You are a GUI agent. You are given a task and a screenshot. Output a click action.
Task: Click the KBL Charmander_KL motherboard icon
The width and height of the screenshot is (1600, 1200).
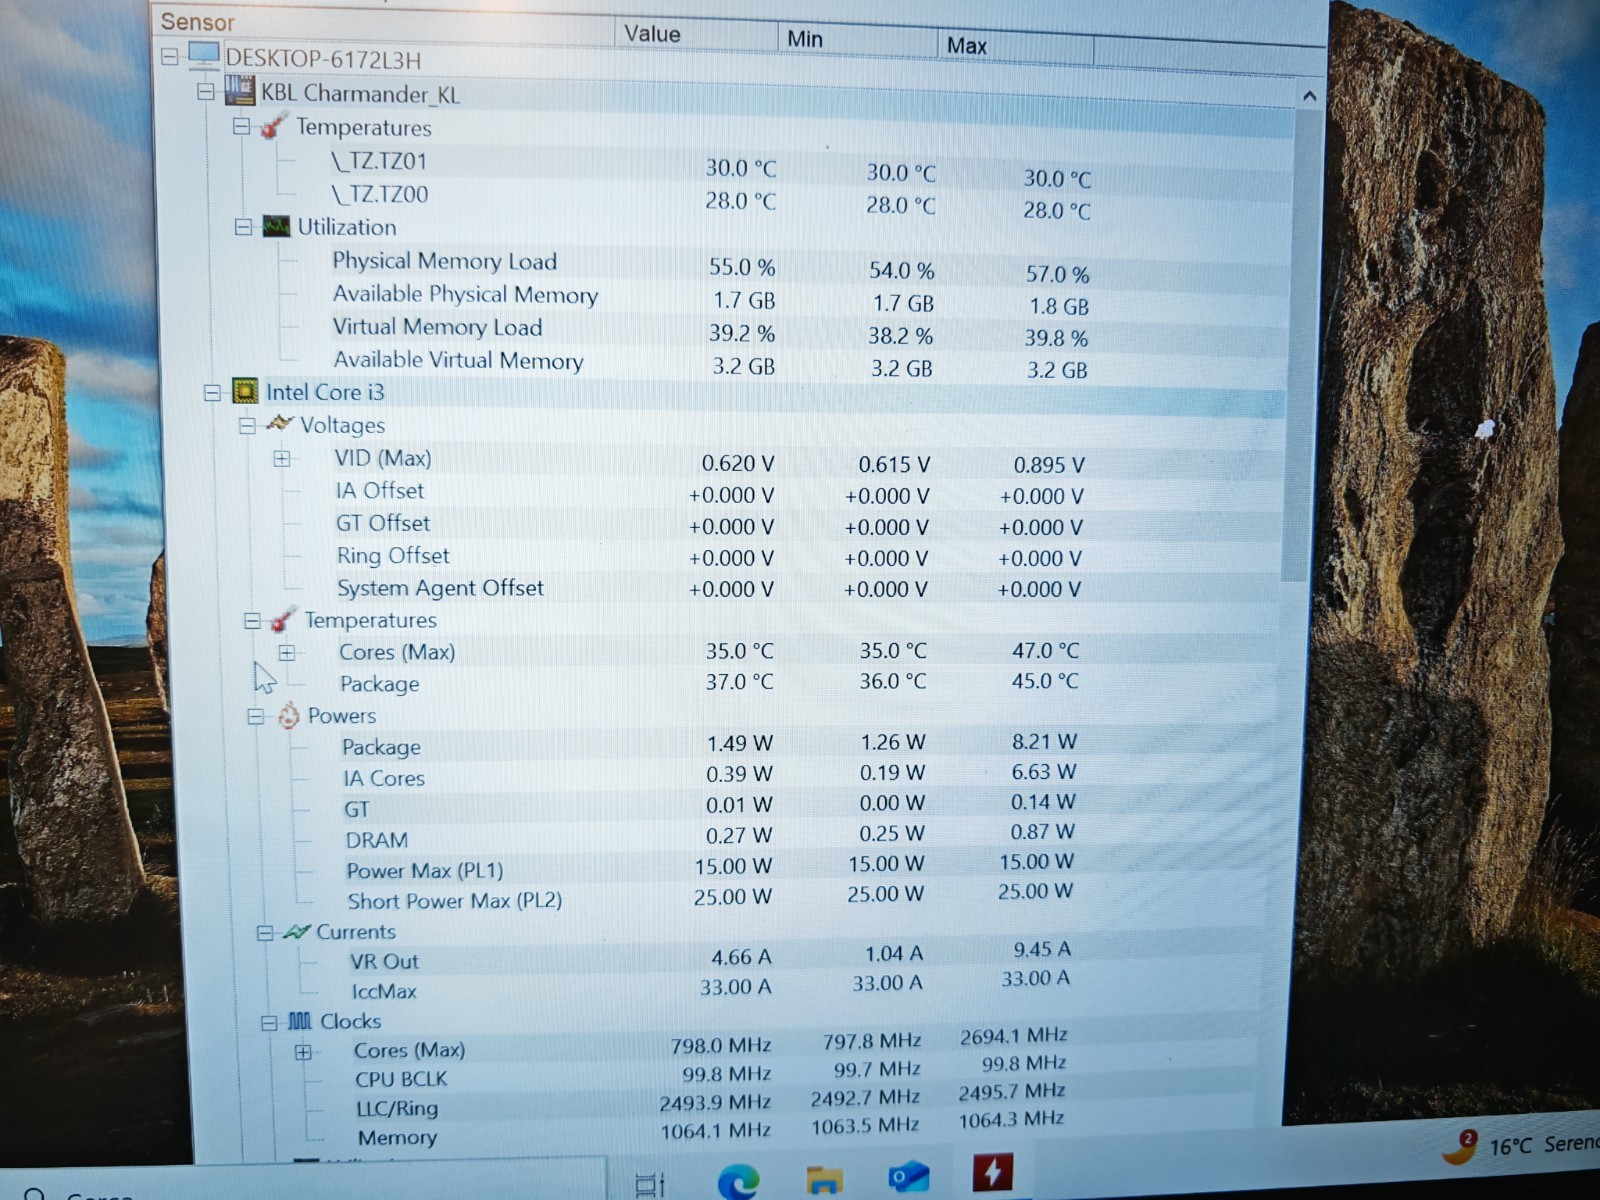pos(239,90)
